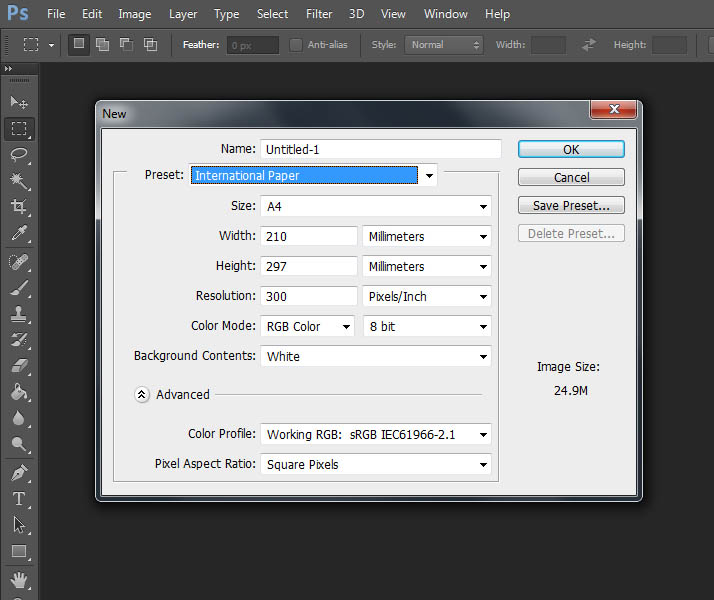Viewport: 714px width, 600px height.
Task: Open the Size dropdown showing A4
Action: click(376, 206)
